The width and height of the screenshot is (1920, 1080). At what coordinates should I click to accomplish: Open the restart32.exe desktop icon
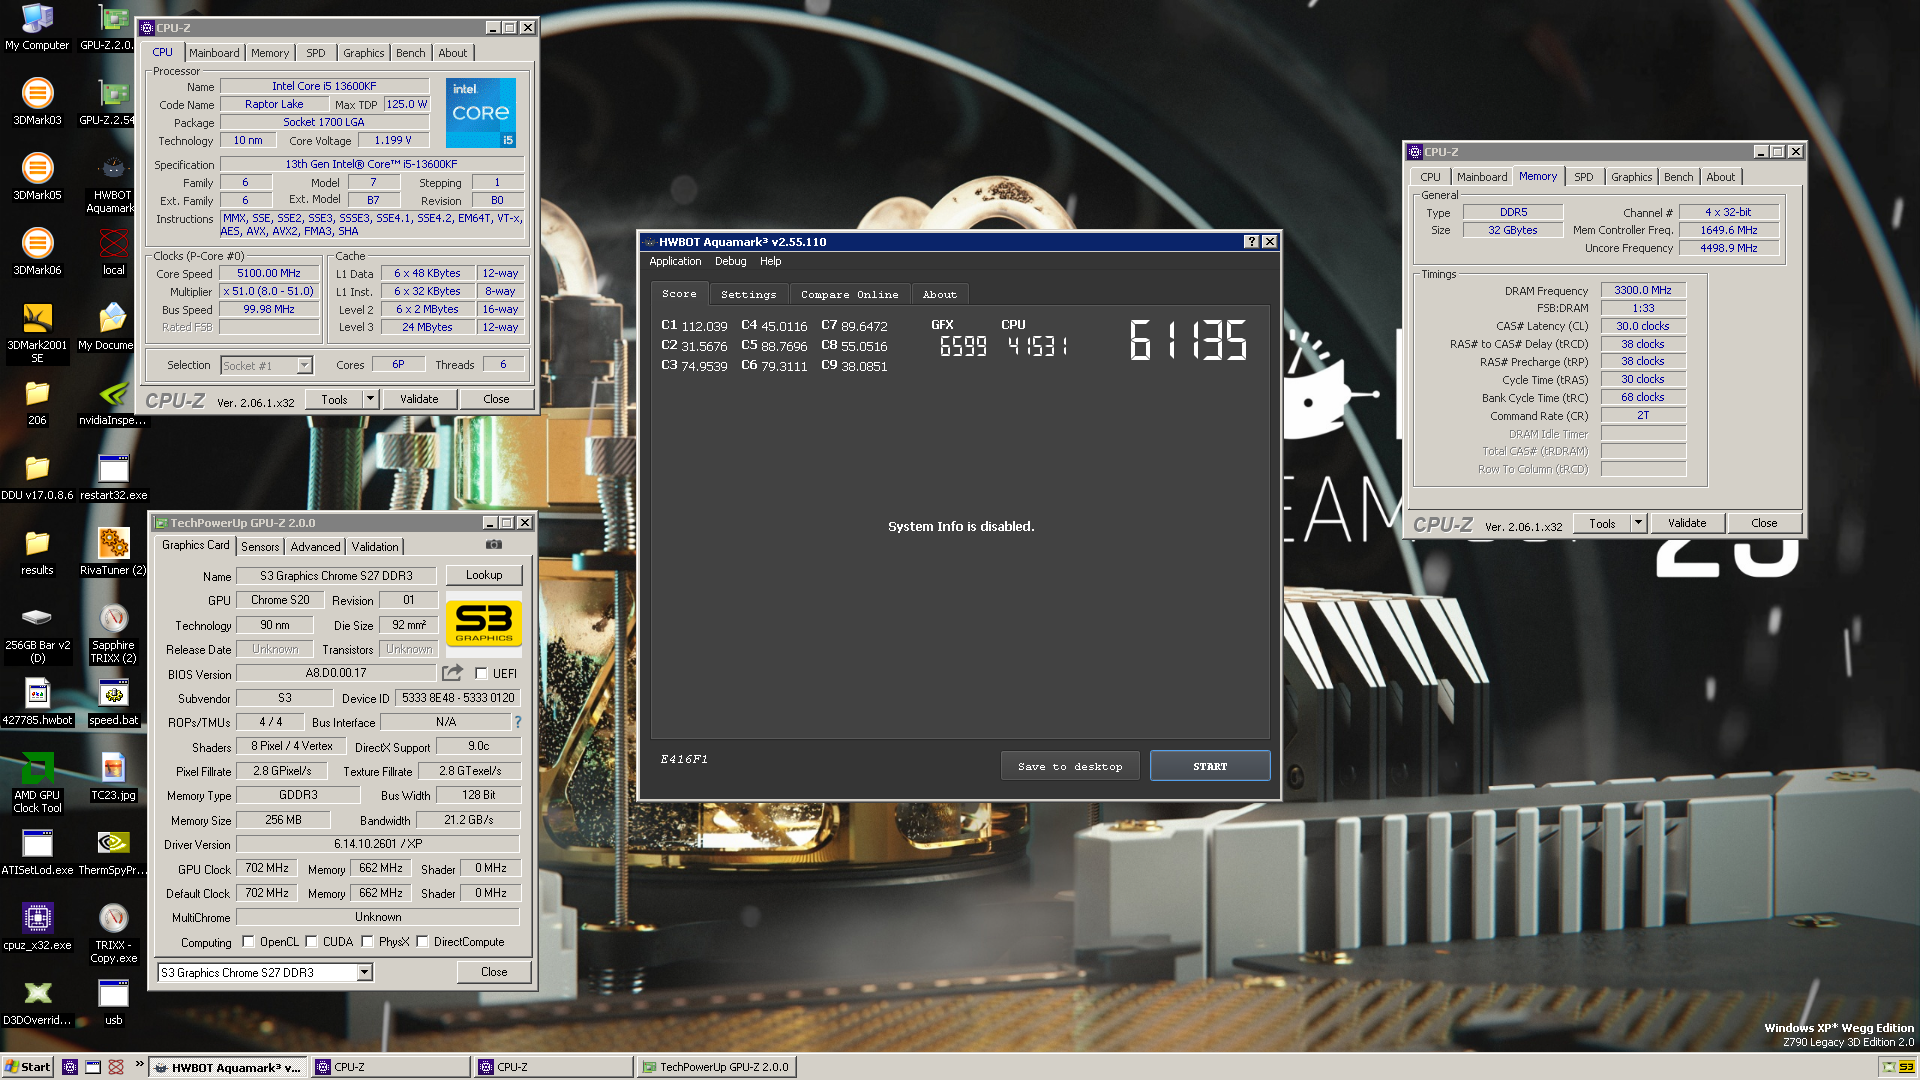113,476
